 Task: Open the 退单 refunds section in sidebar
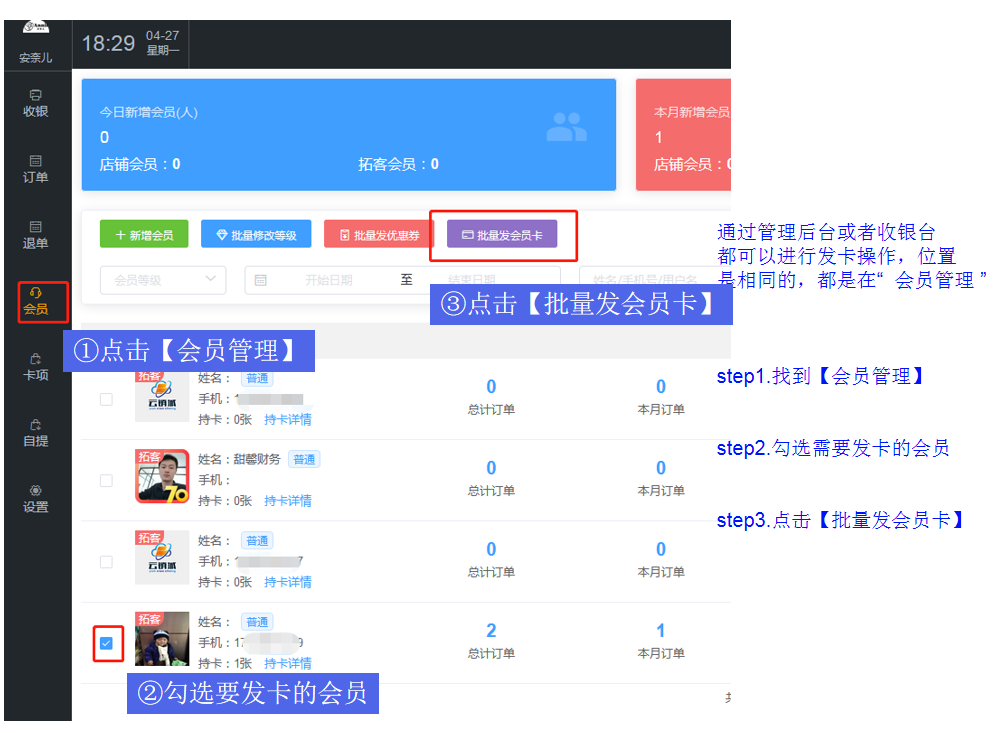[36, 235]
